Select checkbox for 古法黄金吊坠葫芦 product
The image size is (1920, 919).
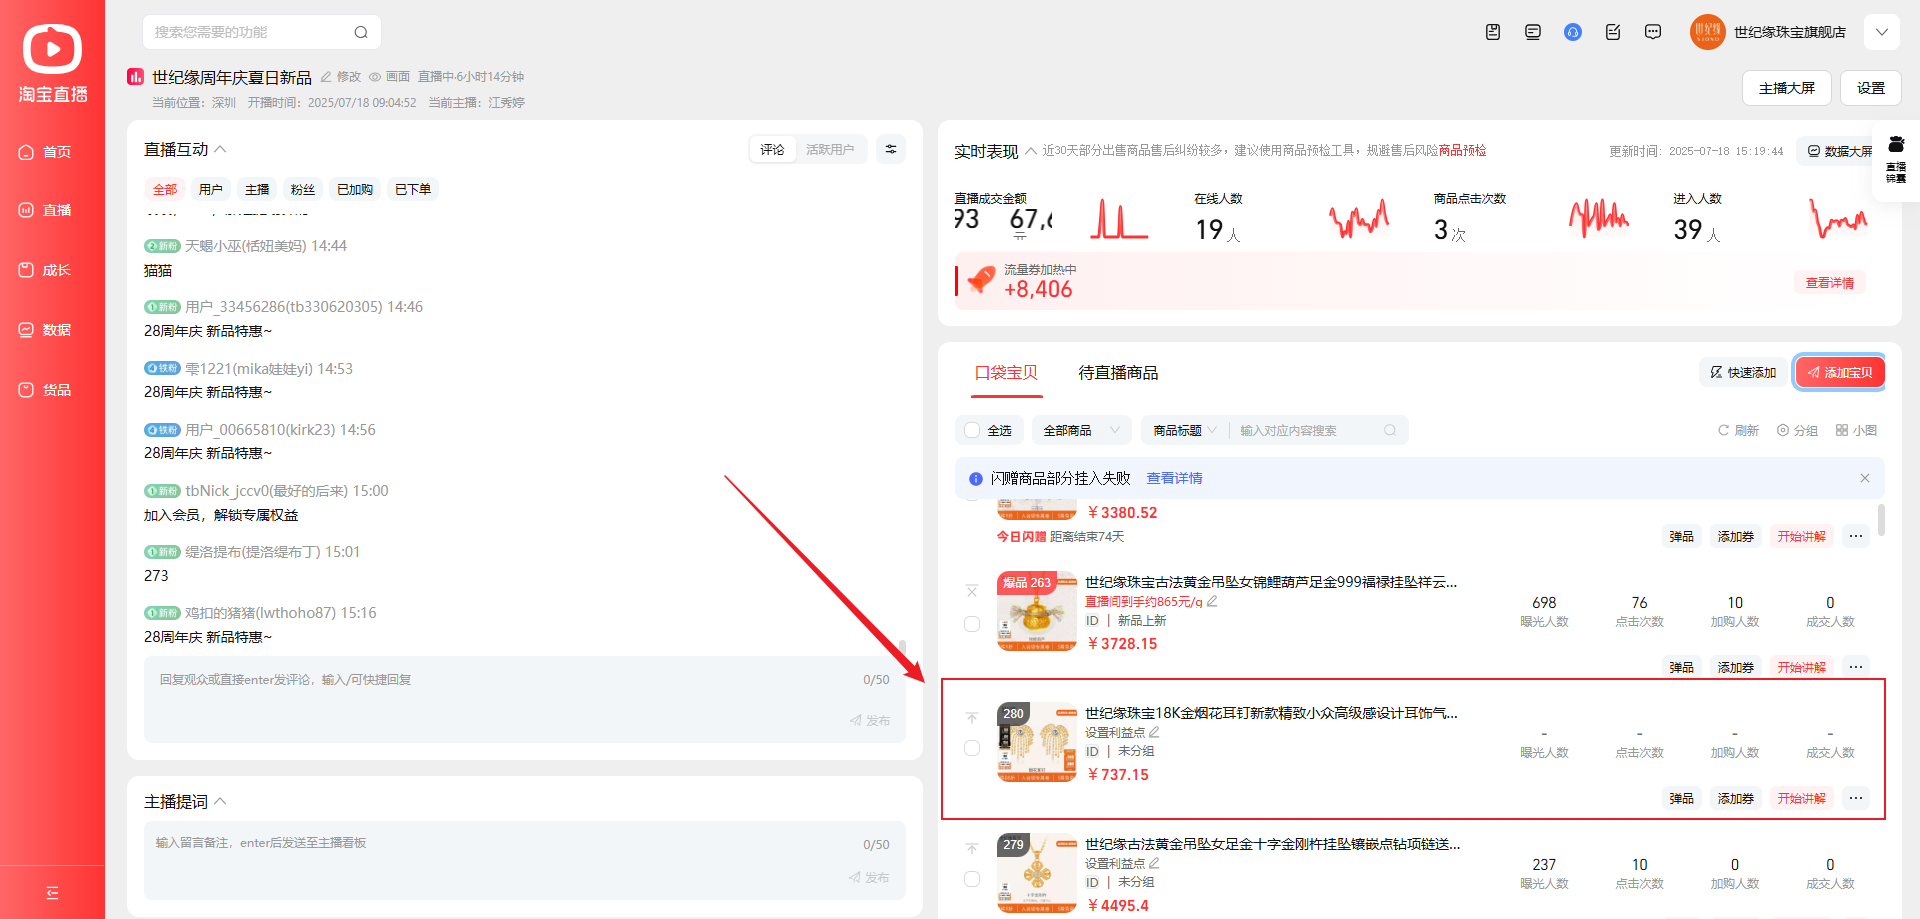click(x=972, y=624)
